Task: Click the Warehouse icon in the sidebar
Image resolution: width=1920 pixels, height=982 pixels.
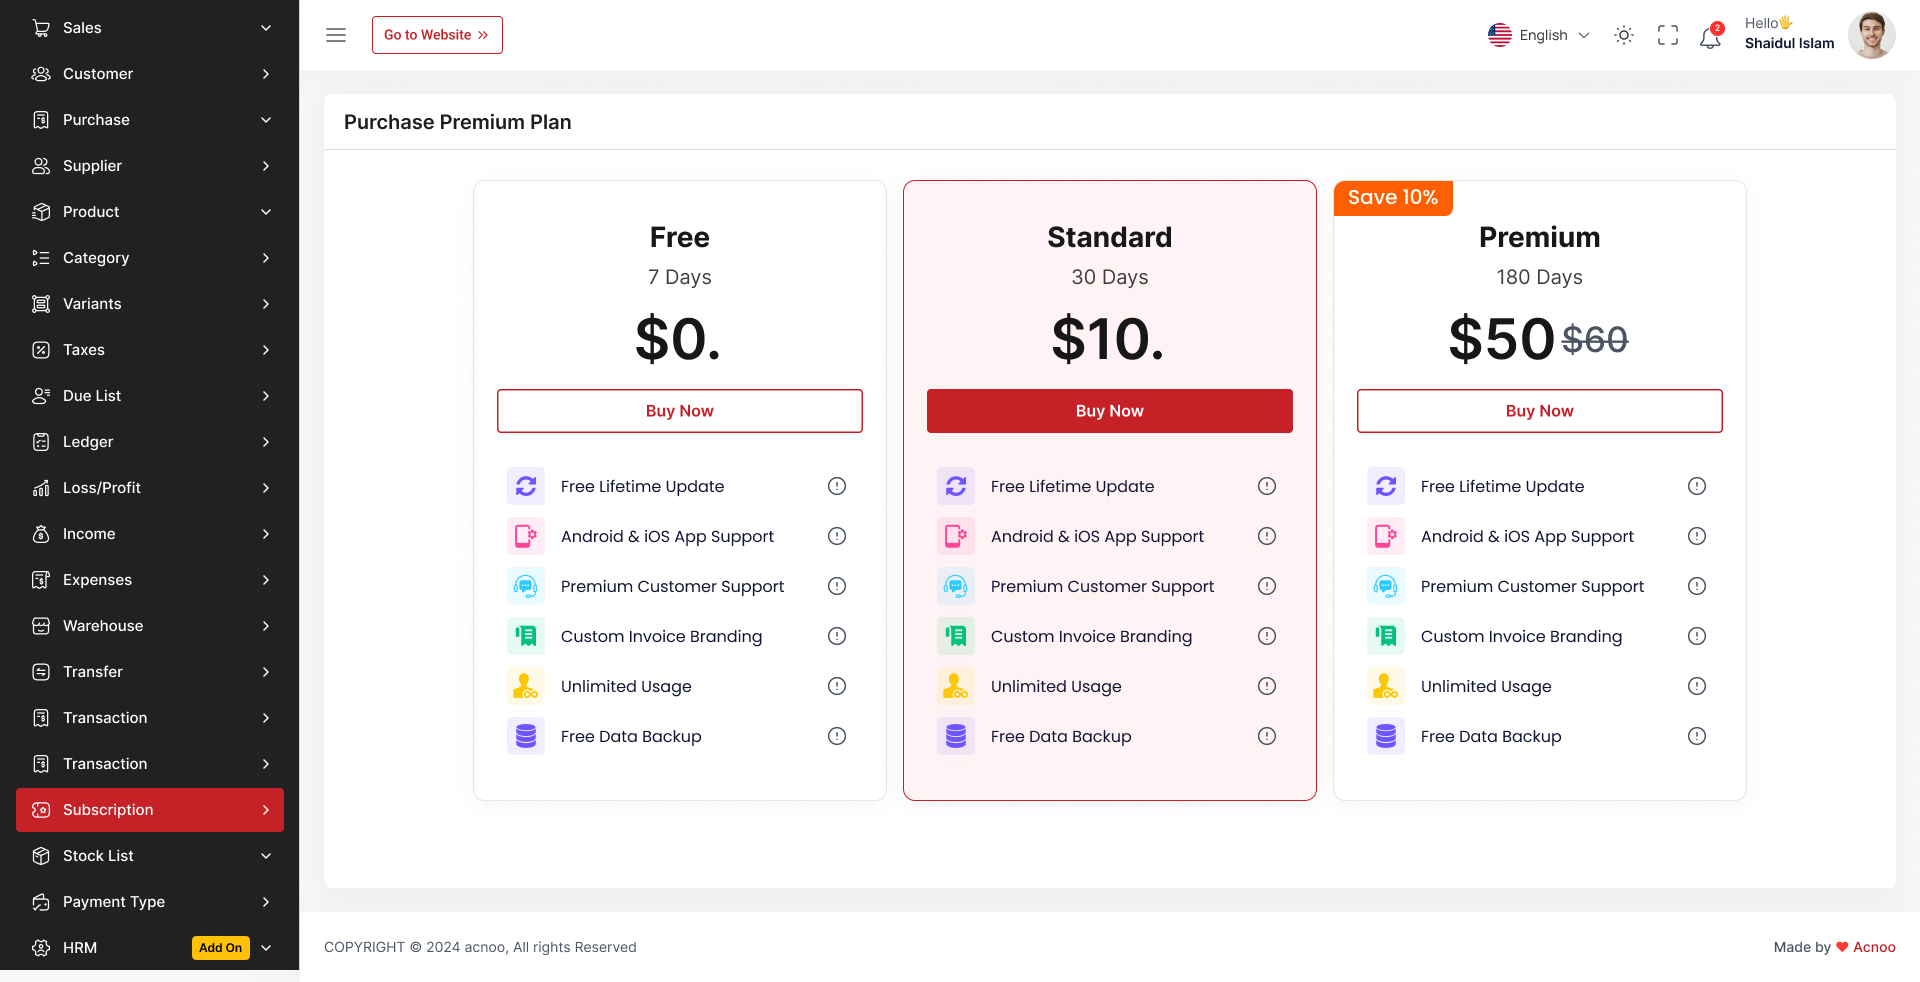Action: [x=41, y=625]
